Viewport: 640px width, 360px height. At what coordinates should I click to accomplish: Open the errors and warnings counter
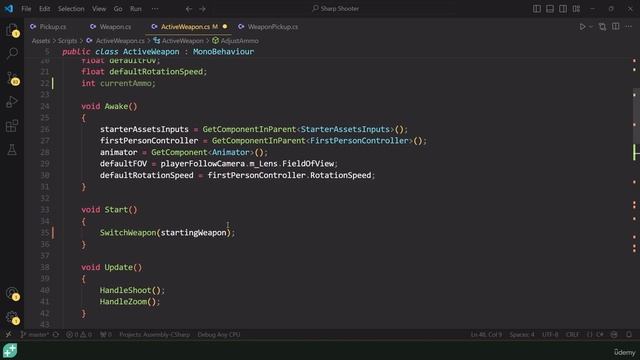tap(79, 335)
